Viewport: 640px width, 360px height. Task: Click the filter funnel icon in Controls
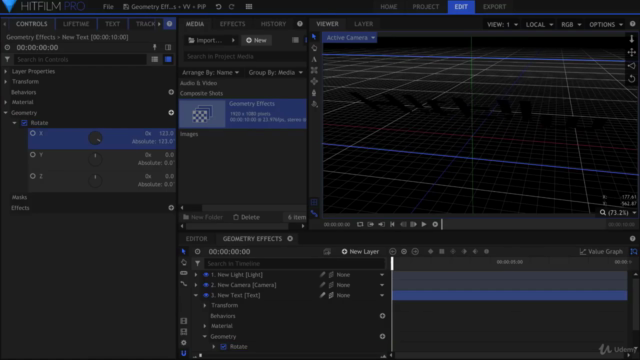[7, 59]
